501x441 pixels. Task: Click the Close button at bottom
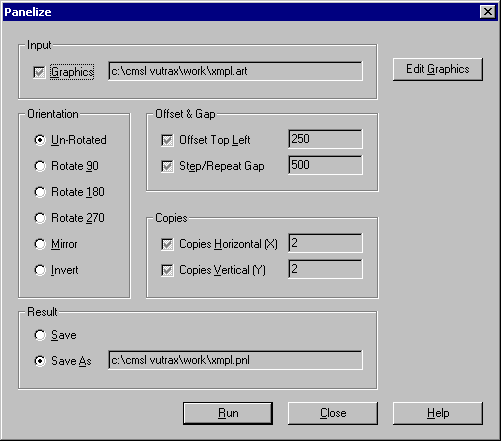(333, 413)
